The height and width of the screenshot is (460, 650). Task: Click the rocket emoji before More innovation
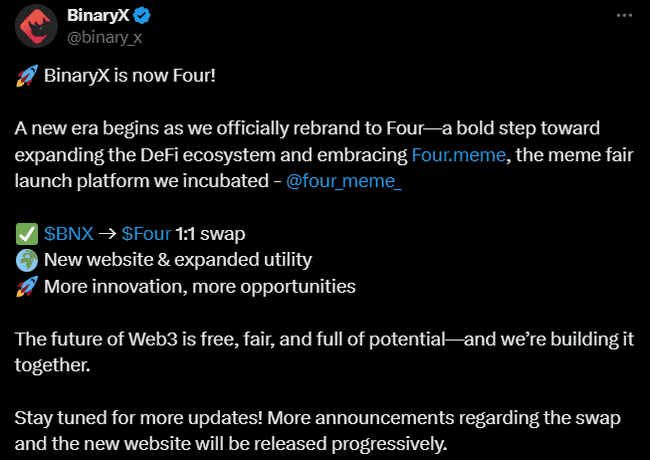point(27,287)
